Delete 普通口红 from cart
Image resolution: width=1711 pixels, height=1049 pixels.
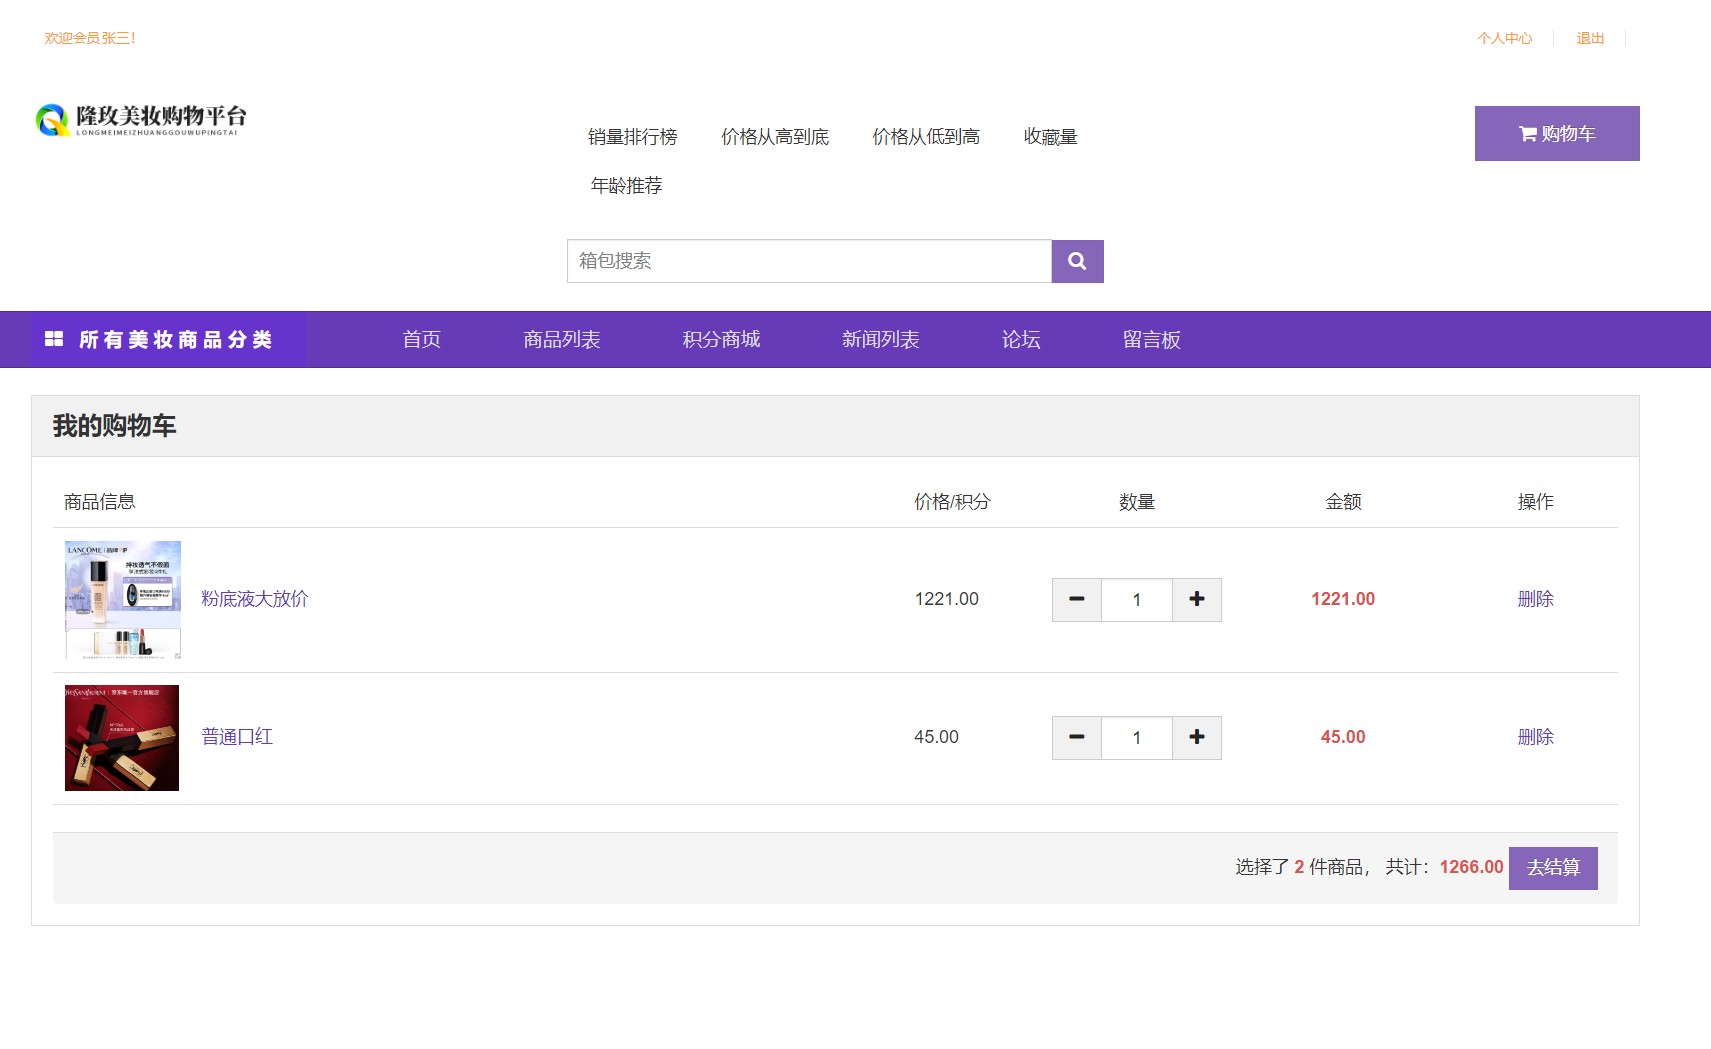[1535, 737]
